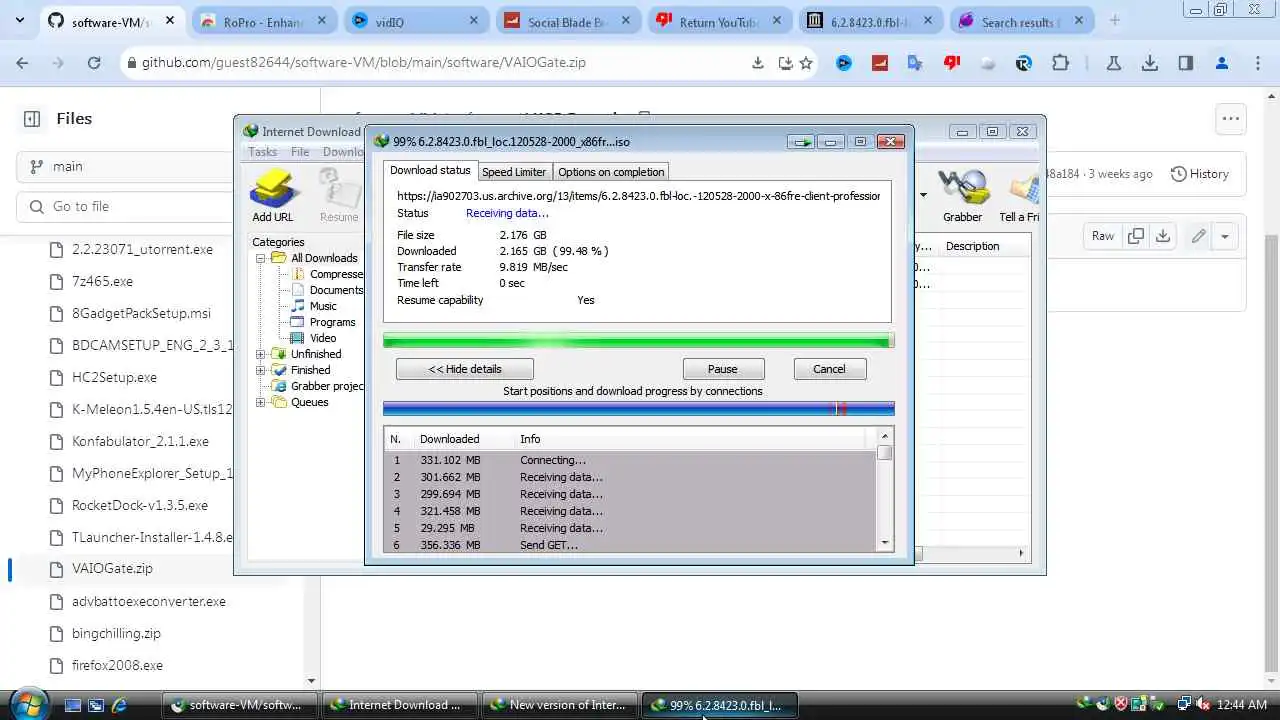Switch to the Social Blade browser tab
Screen dimensions: 1280x720
coord(567,22)
